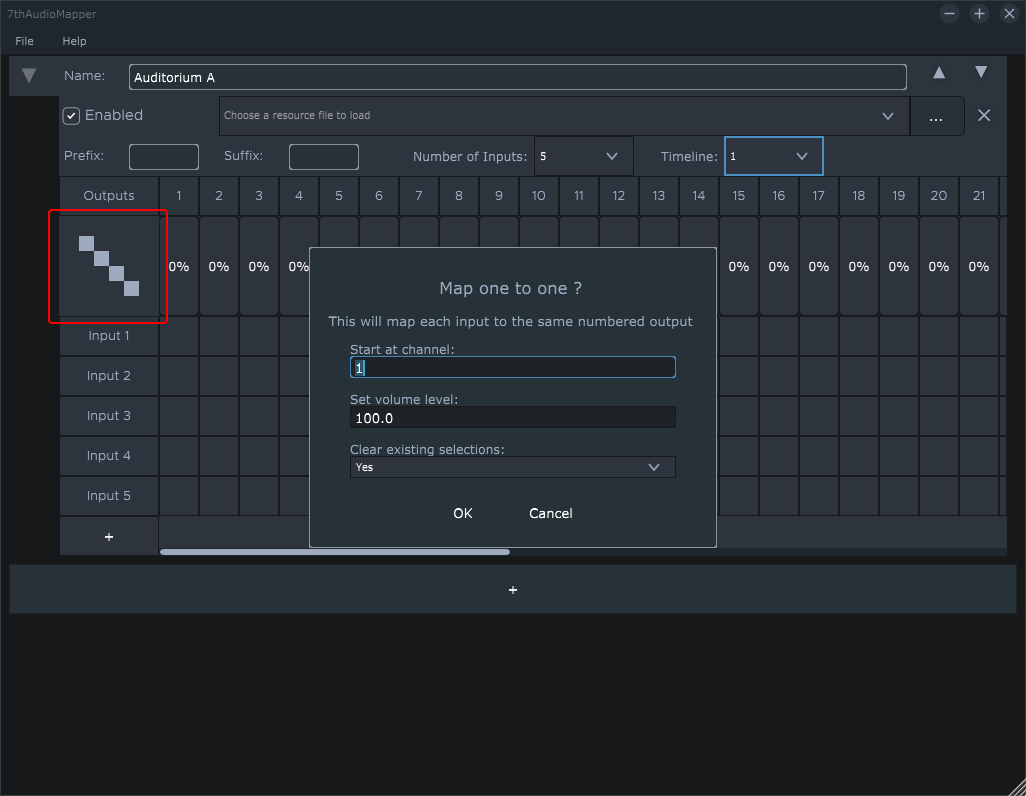Toggle Input 3 to output 16 cell

click(x=779, y=416)
